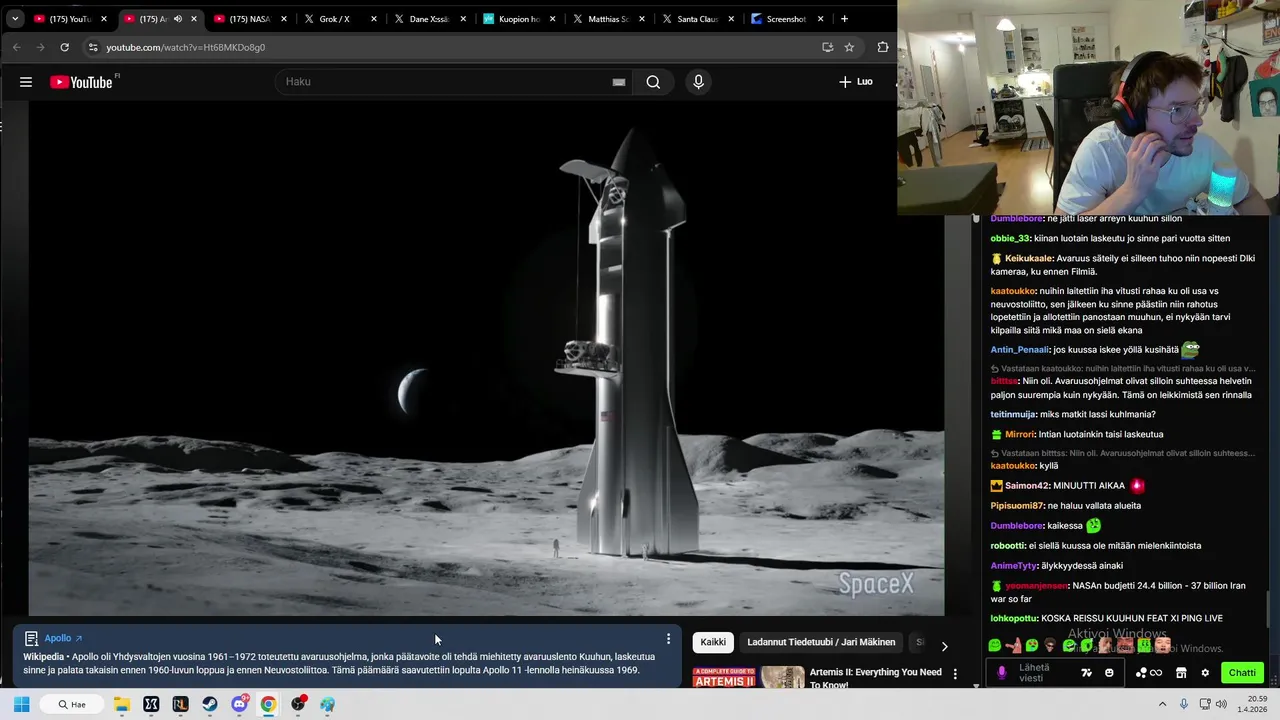Switch to the Dane Xssä tab
Screen dimensions: 1280x720
click(428, 19)
